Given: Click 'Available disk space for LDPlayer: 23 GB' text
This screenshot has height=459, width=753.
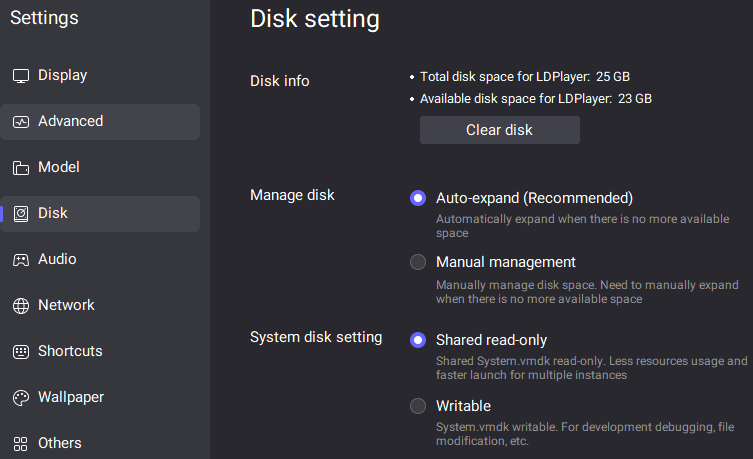Looking at the screenshot, I should click(536, 99).
